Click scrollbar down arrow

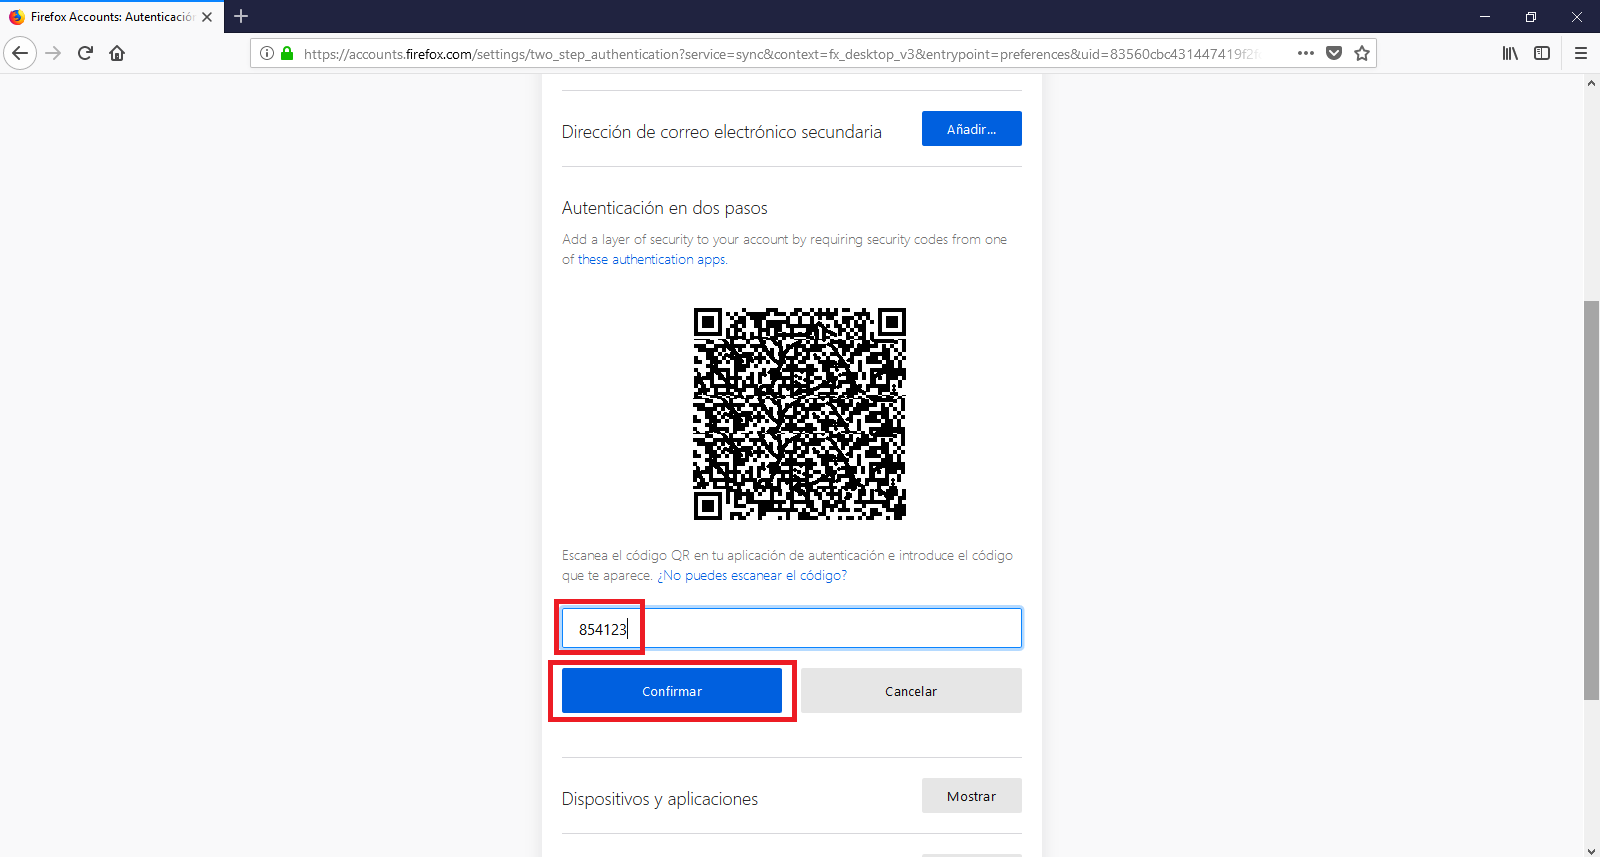(x=1591, y=850)
